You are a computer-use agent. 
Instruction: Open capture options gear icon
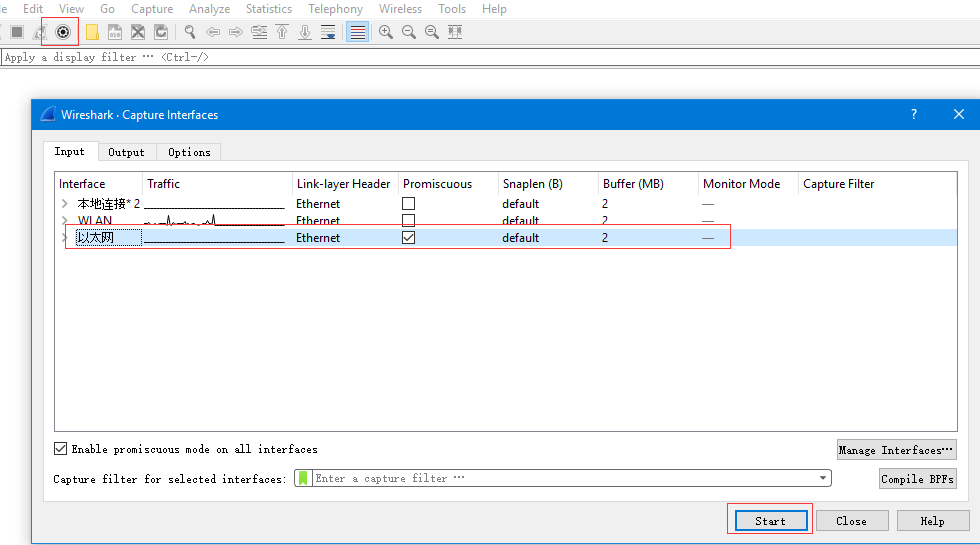tap(62, 32)
